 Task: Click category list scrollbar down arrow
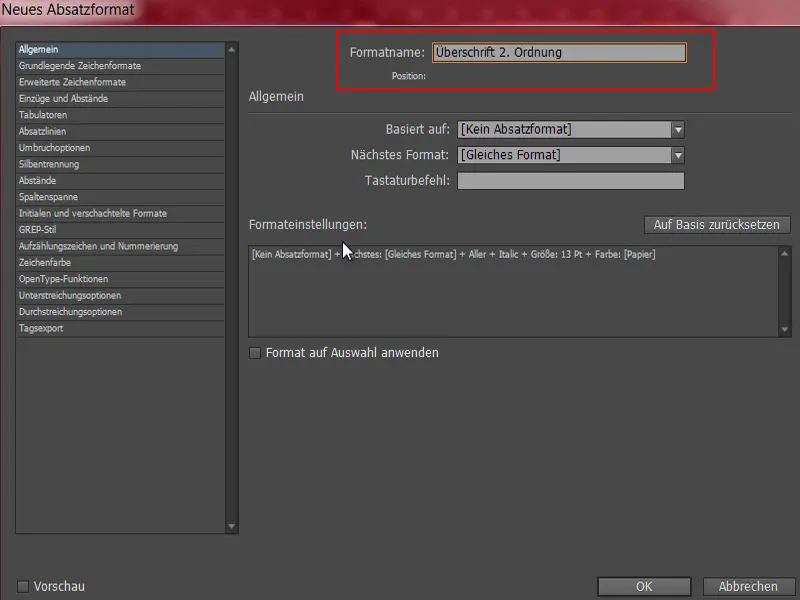click(231, 526)
